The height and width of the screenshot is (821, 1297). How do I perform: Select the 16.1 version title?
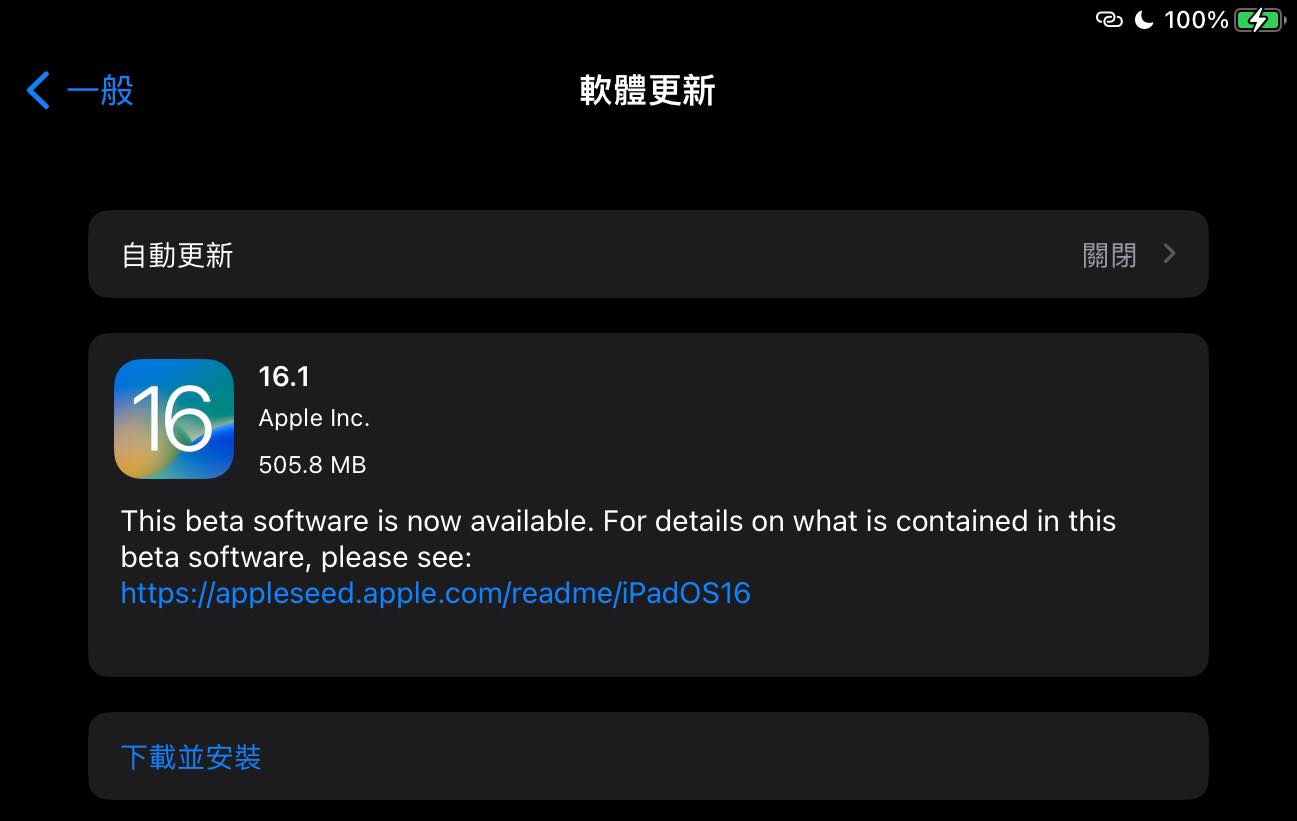tap(284, 376)
